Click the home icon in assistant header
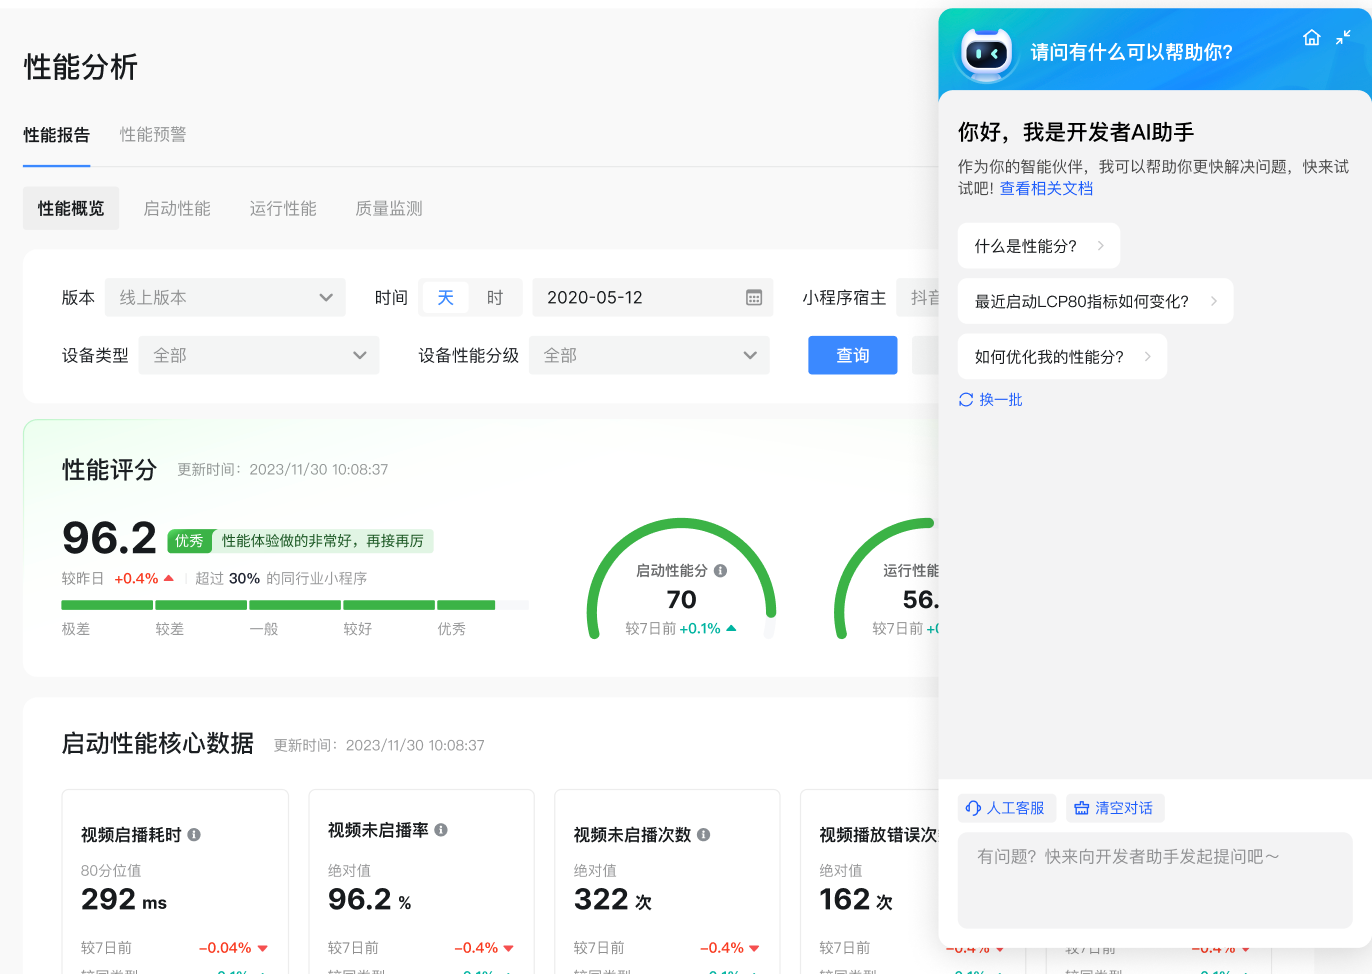Image resolution: width=1372 pixels, height=974 pixels. tap(1312, 38)
